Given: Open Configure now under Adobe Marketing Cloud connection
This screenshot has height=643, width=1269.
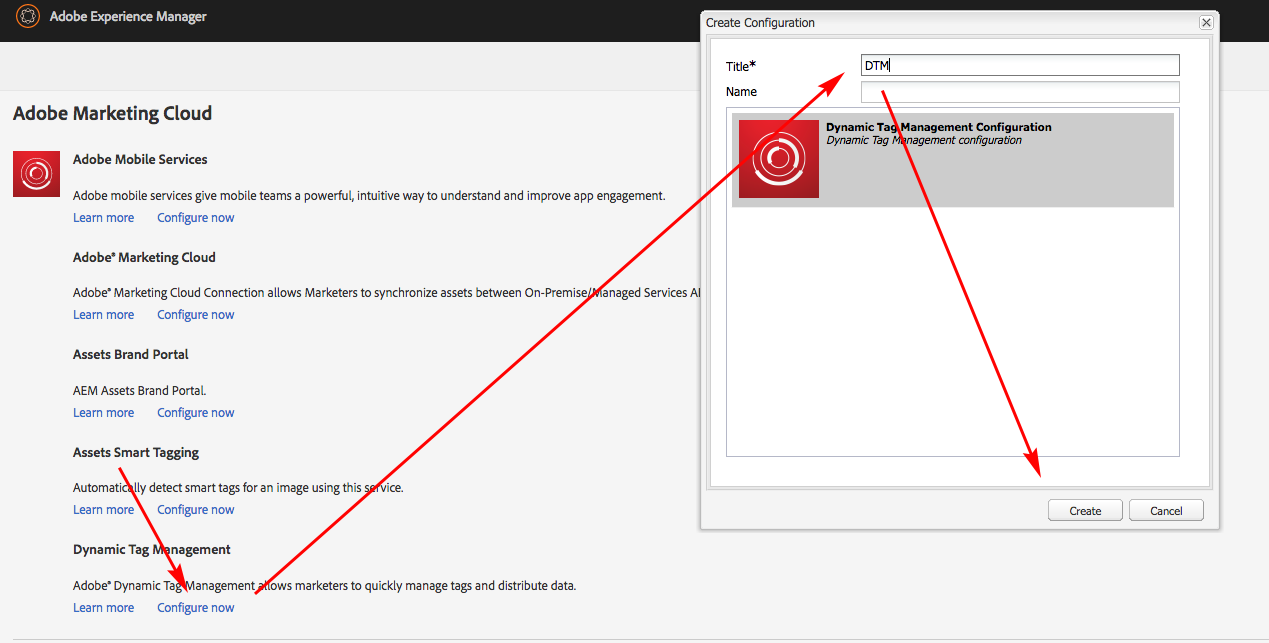Looking at the screenshot, I should tap(196, 315).
